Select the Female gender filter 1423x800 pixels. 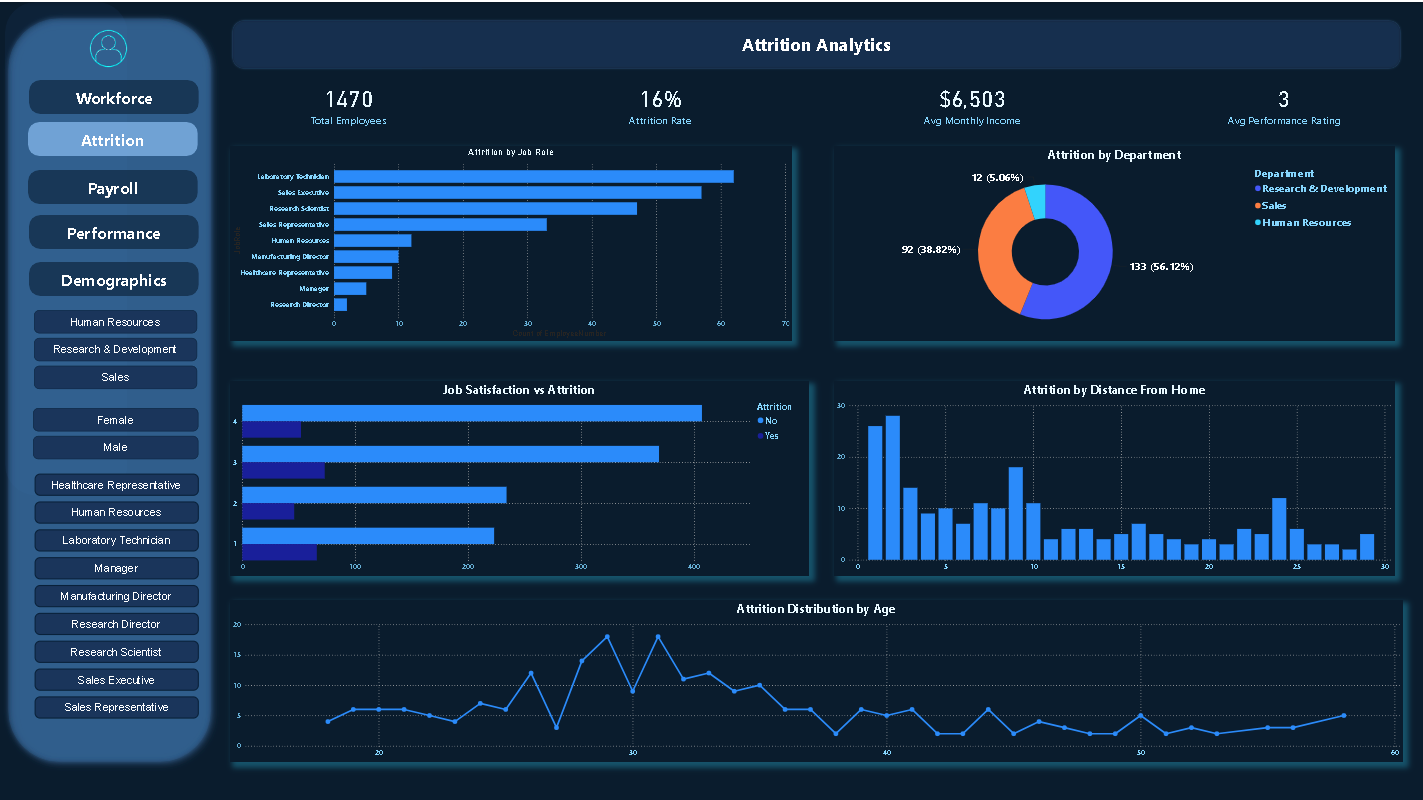[x=115, y=420]
